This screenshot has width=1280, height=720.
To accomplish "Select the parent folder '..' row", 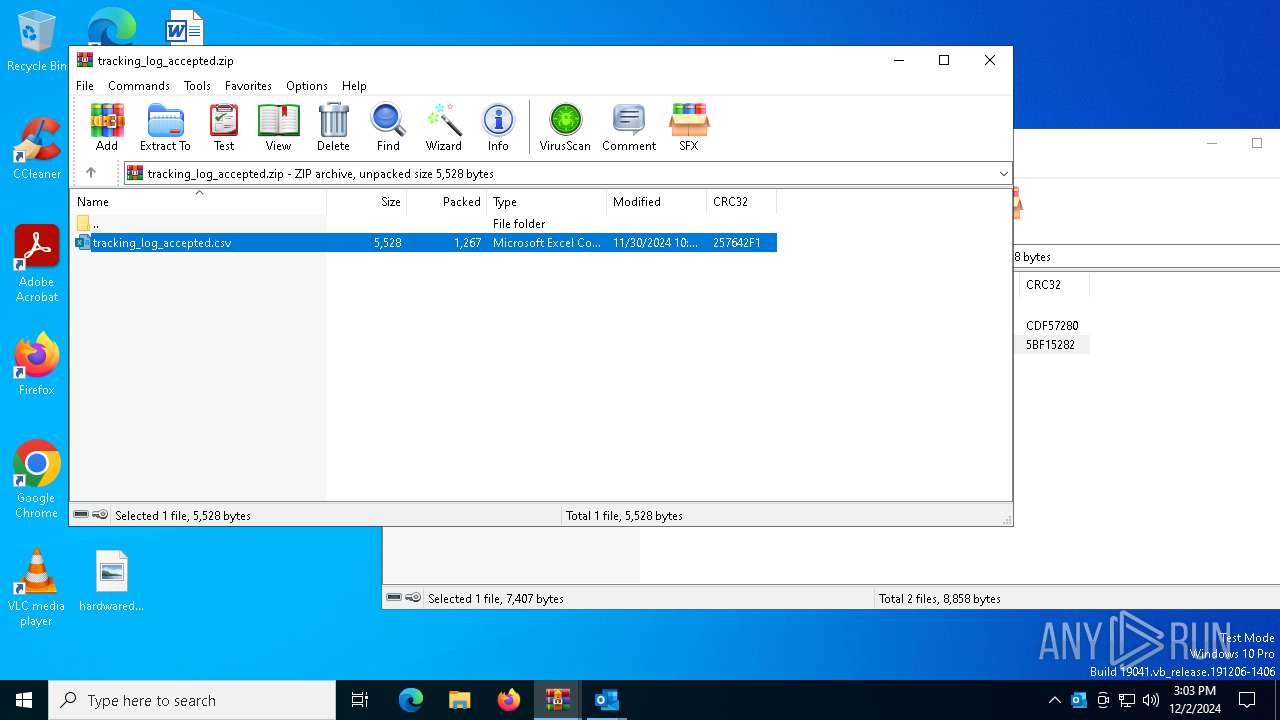I will click(x=424, y=224).
